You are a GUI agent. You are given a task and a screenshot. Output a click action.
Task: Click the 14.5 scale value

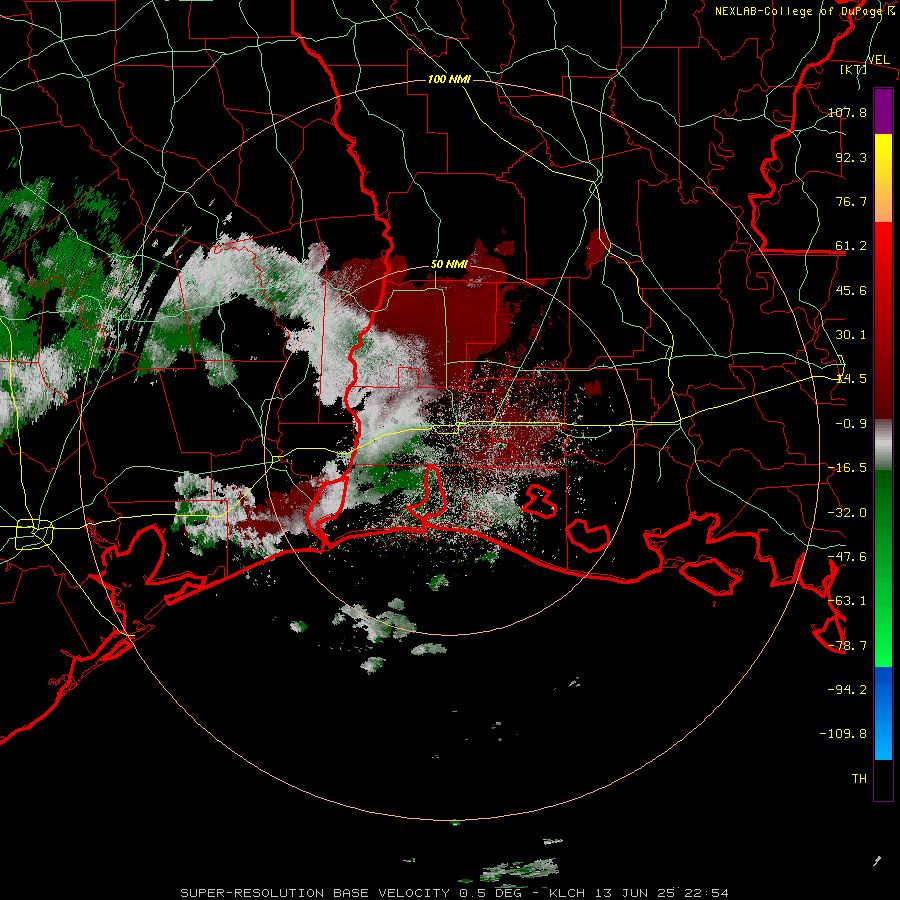pyautogui.click(x=851, y=379)
